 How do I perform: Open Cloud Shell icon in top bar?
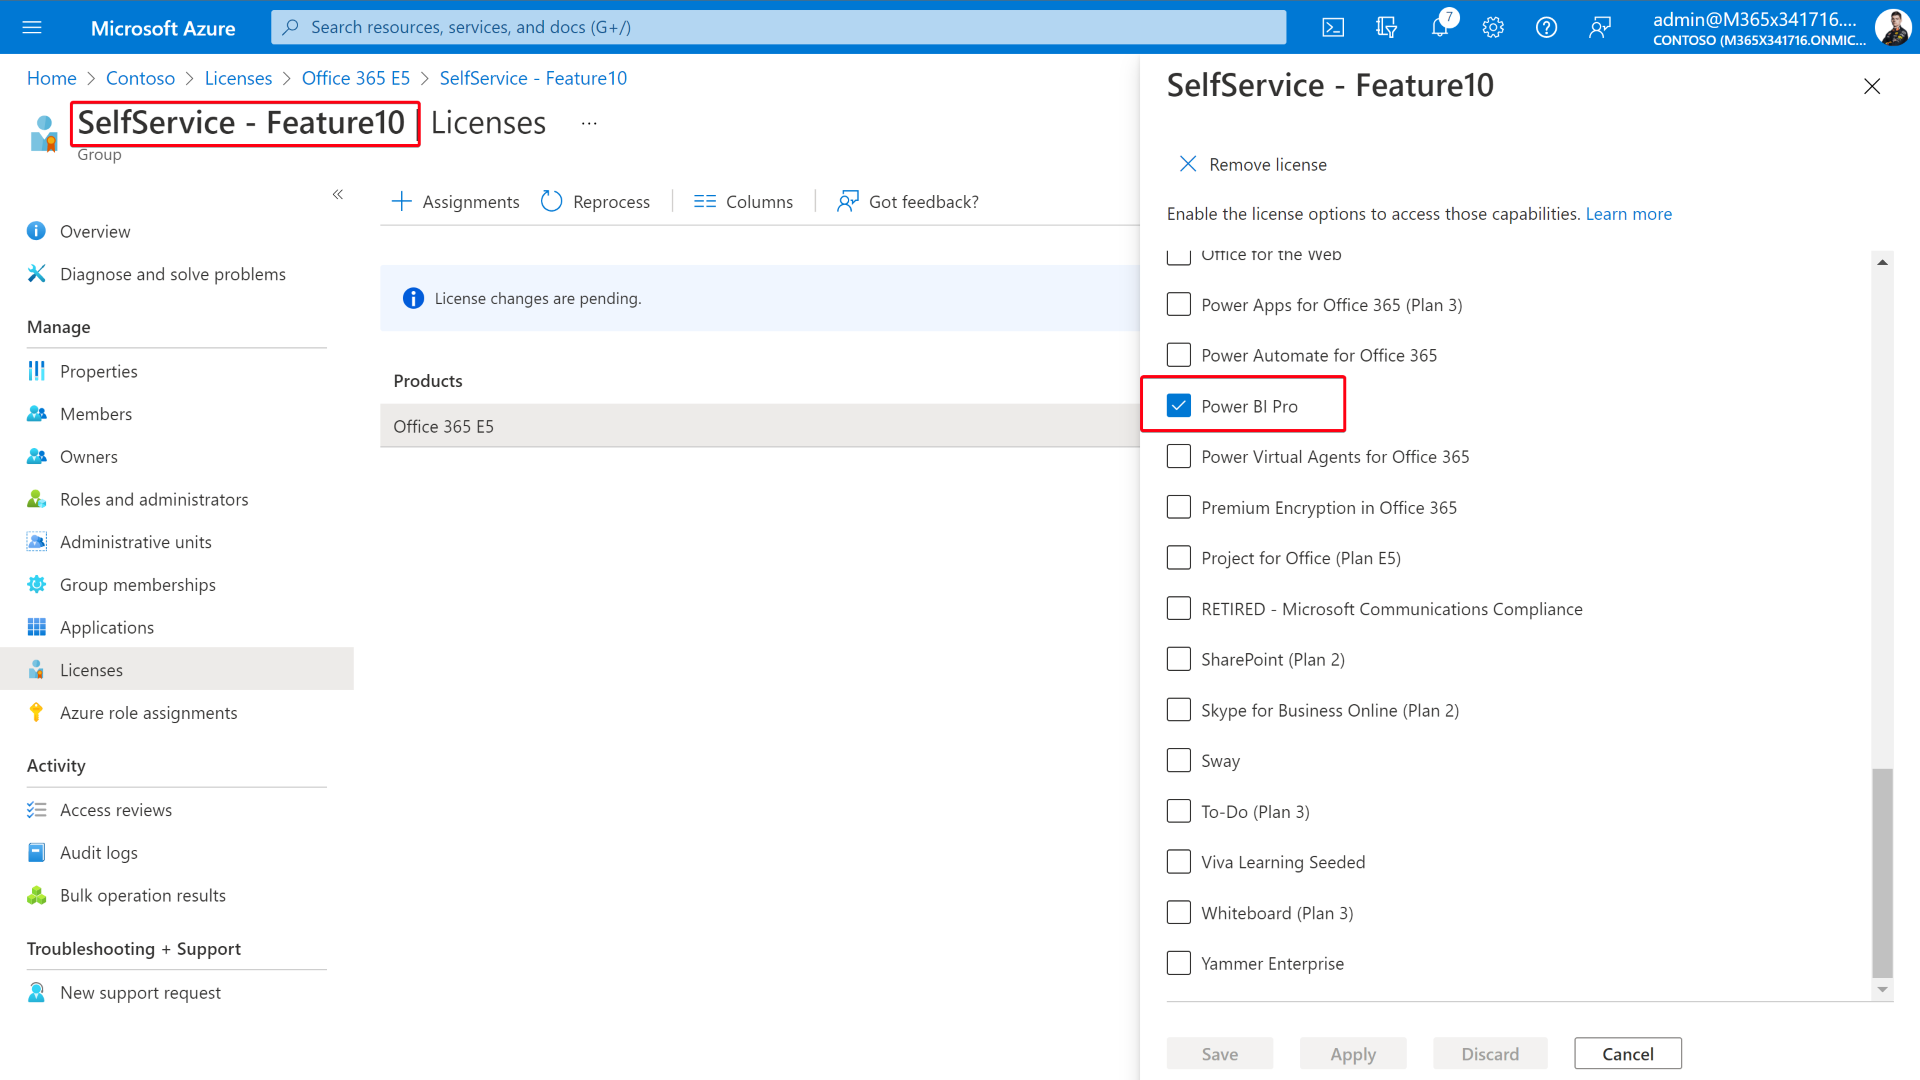1333,27
